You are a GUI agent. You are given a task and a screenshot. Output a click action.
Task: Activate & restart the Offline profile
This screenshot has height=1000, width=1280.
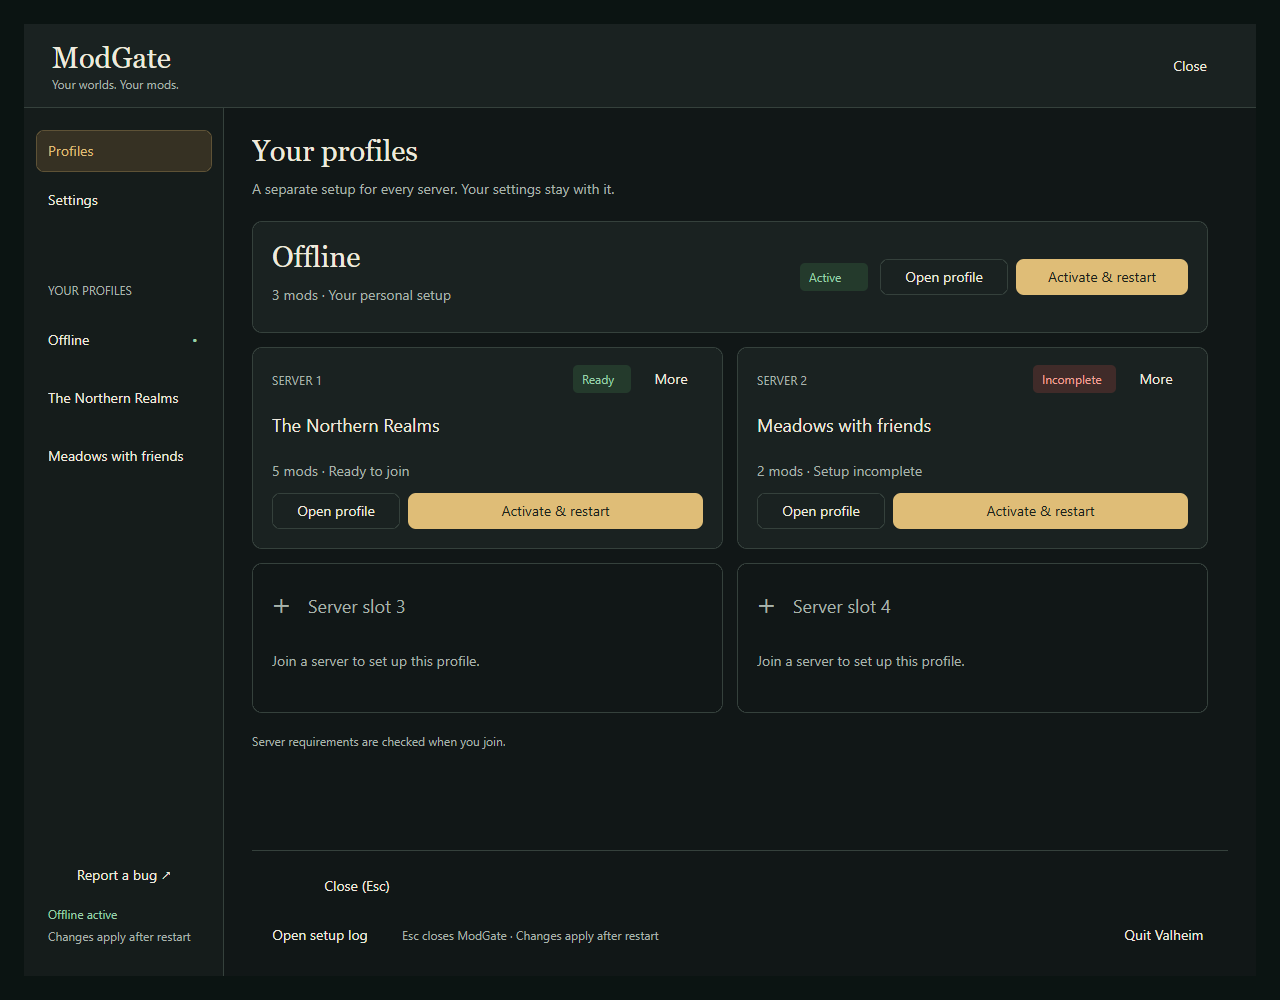[x=1102, y=277]
